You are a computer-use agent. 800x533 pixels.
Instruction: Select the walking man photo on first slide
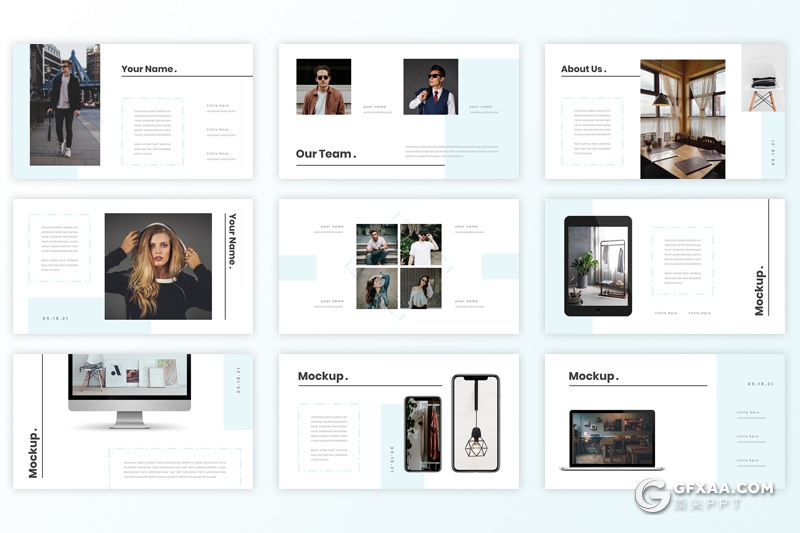[65, 104]
